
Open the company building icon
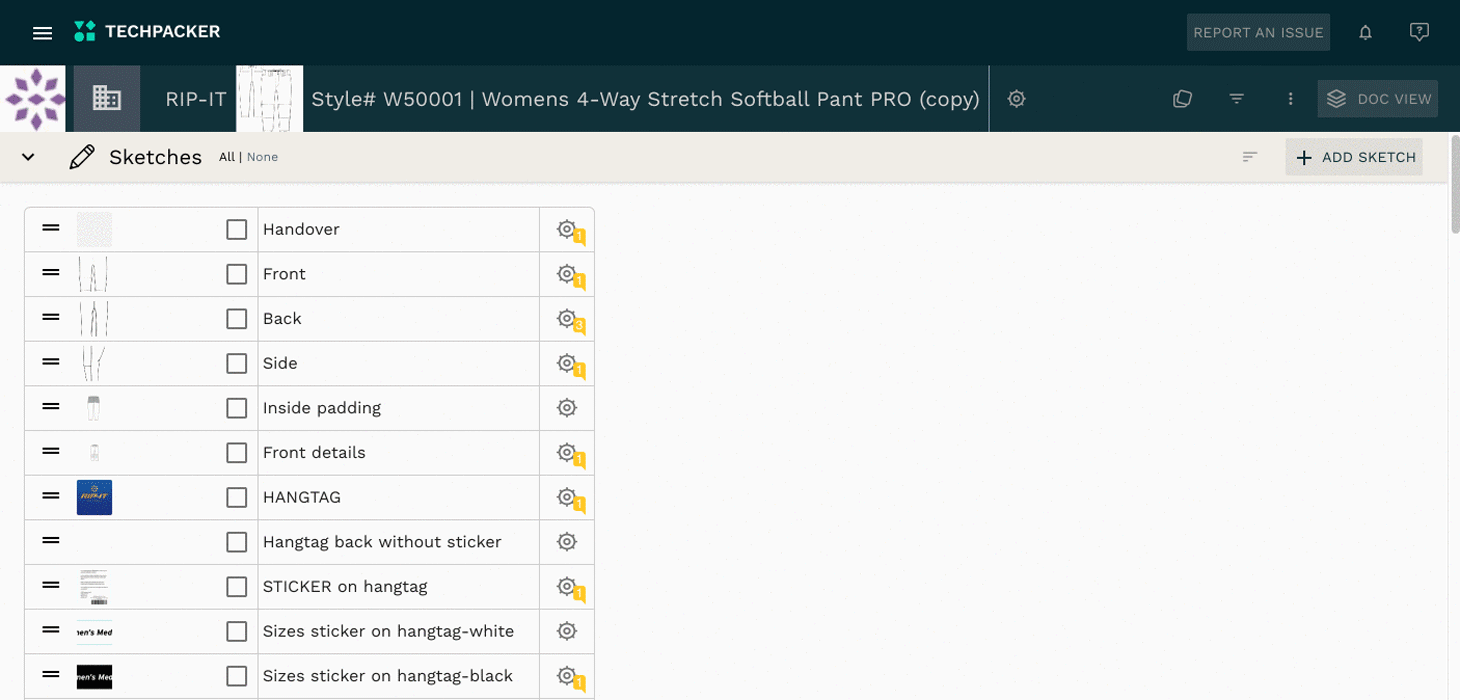point(107,98)
